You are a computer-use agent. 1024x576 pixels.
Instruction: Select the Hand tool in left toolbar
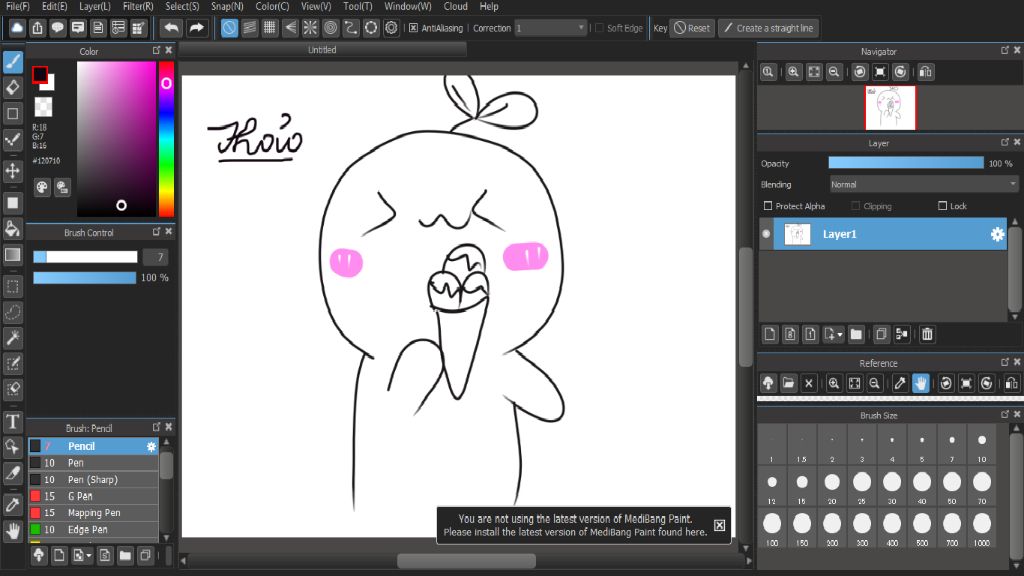[x=12, y=531]
